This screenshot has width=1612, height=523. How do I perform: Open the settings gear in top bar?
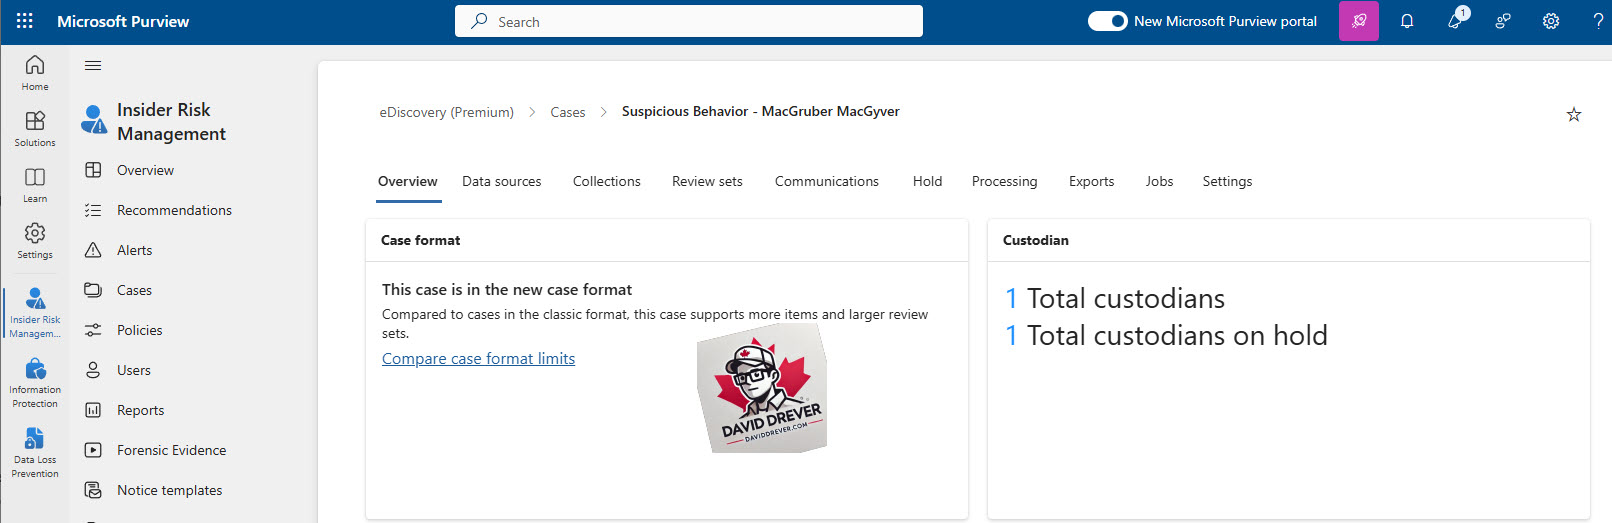point(1551,21)
